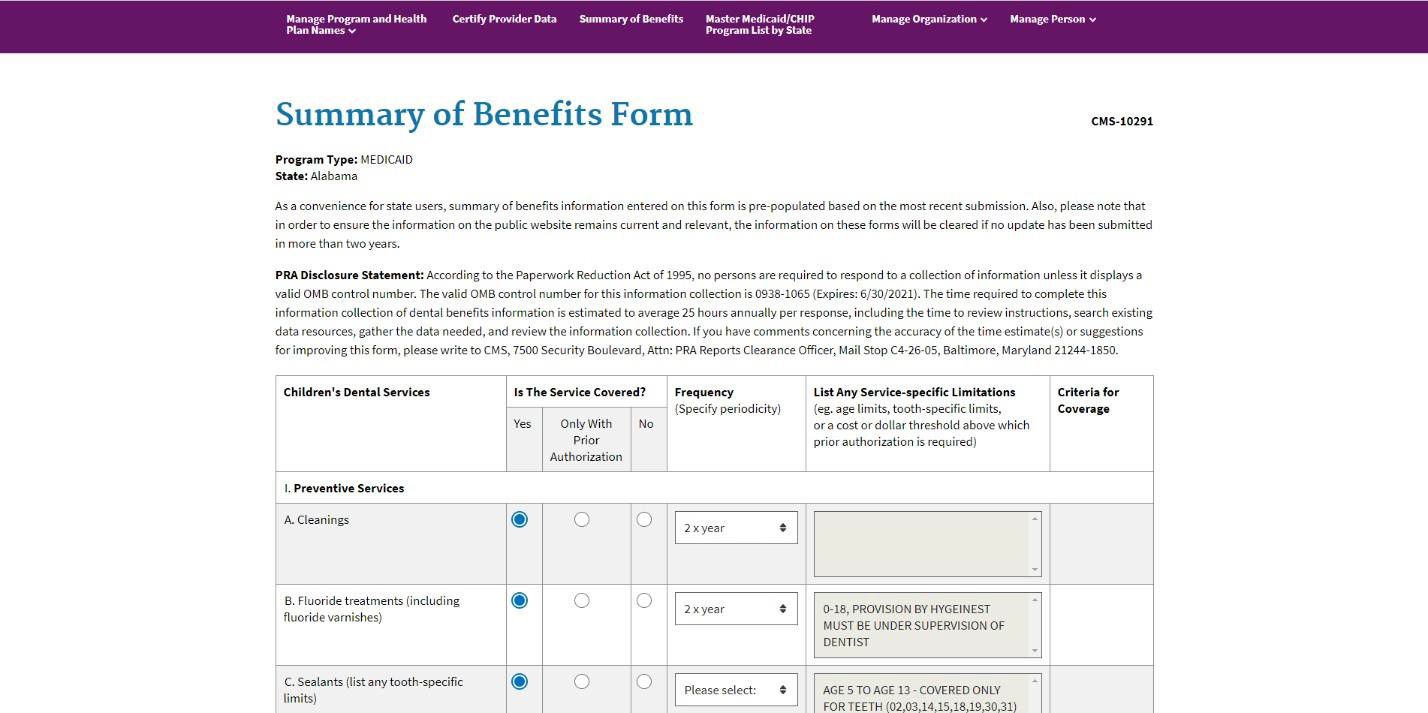
Task: Open Manage Program and Health Plan Names menu
Action: point(356,25)
